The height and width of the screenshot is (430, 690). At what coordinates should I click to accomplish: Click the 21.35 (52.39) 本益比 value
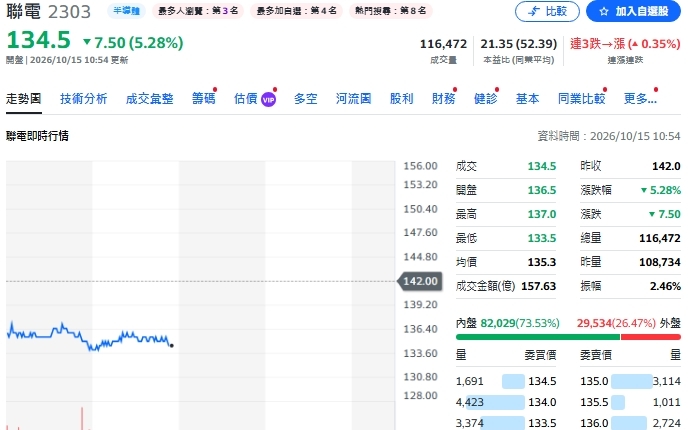click(x=518, y=44)
